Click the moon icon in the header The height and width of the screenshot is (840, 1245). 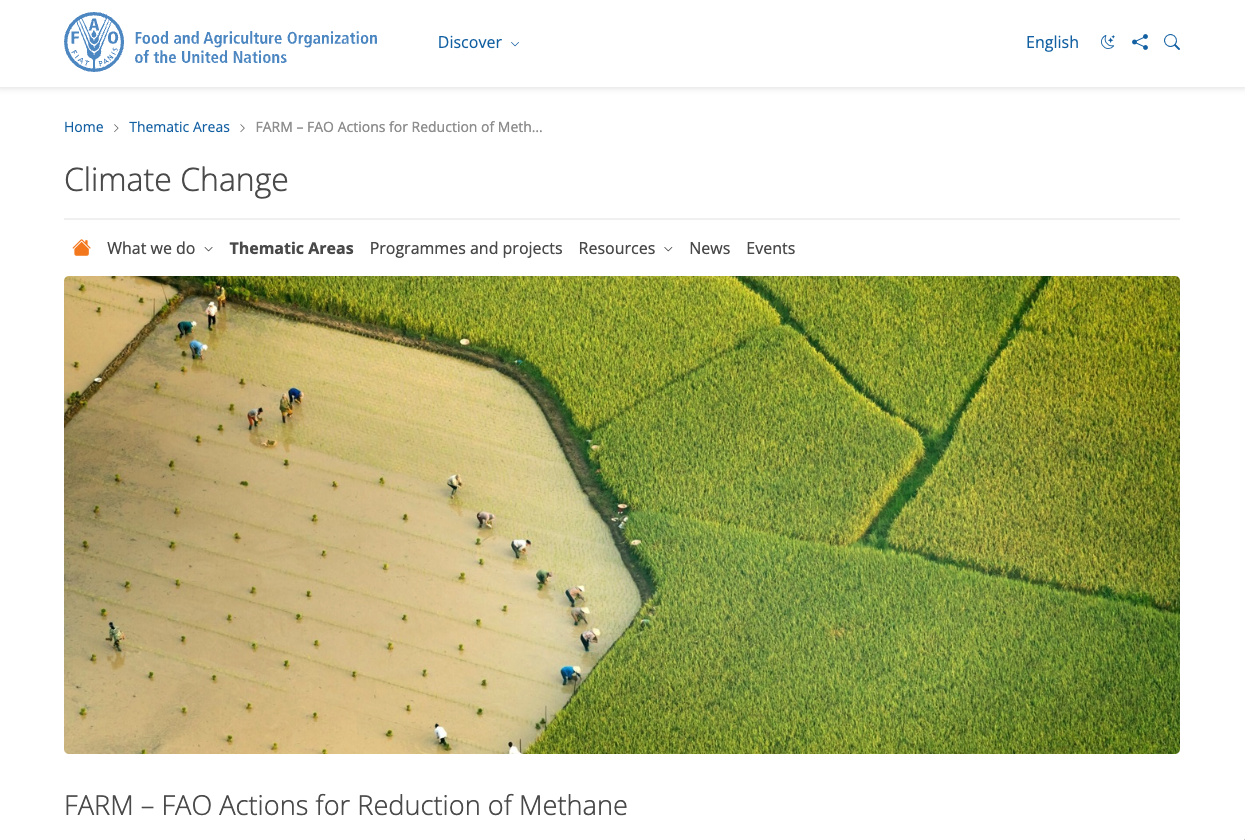pyautogui.click(x=1107, y=42)
